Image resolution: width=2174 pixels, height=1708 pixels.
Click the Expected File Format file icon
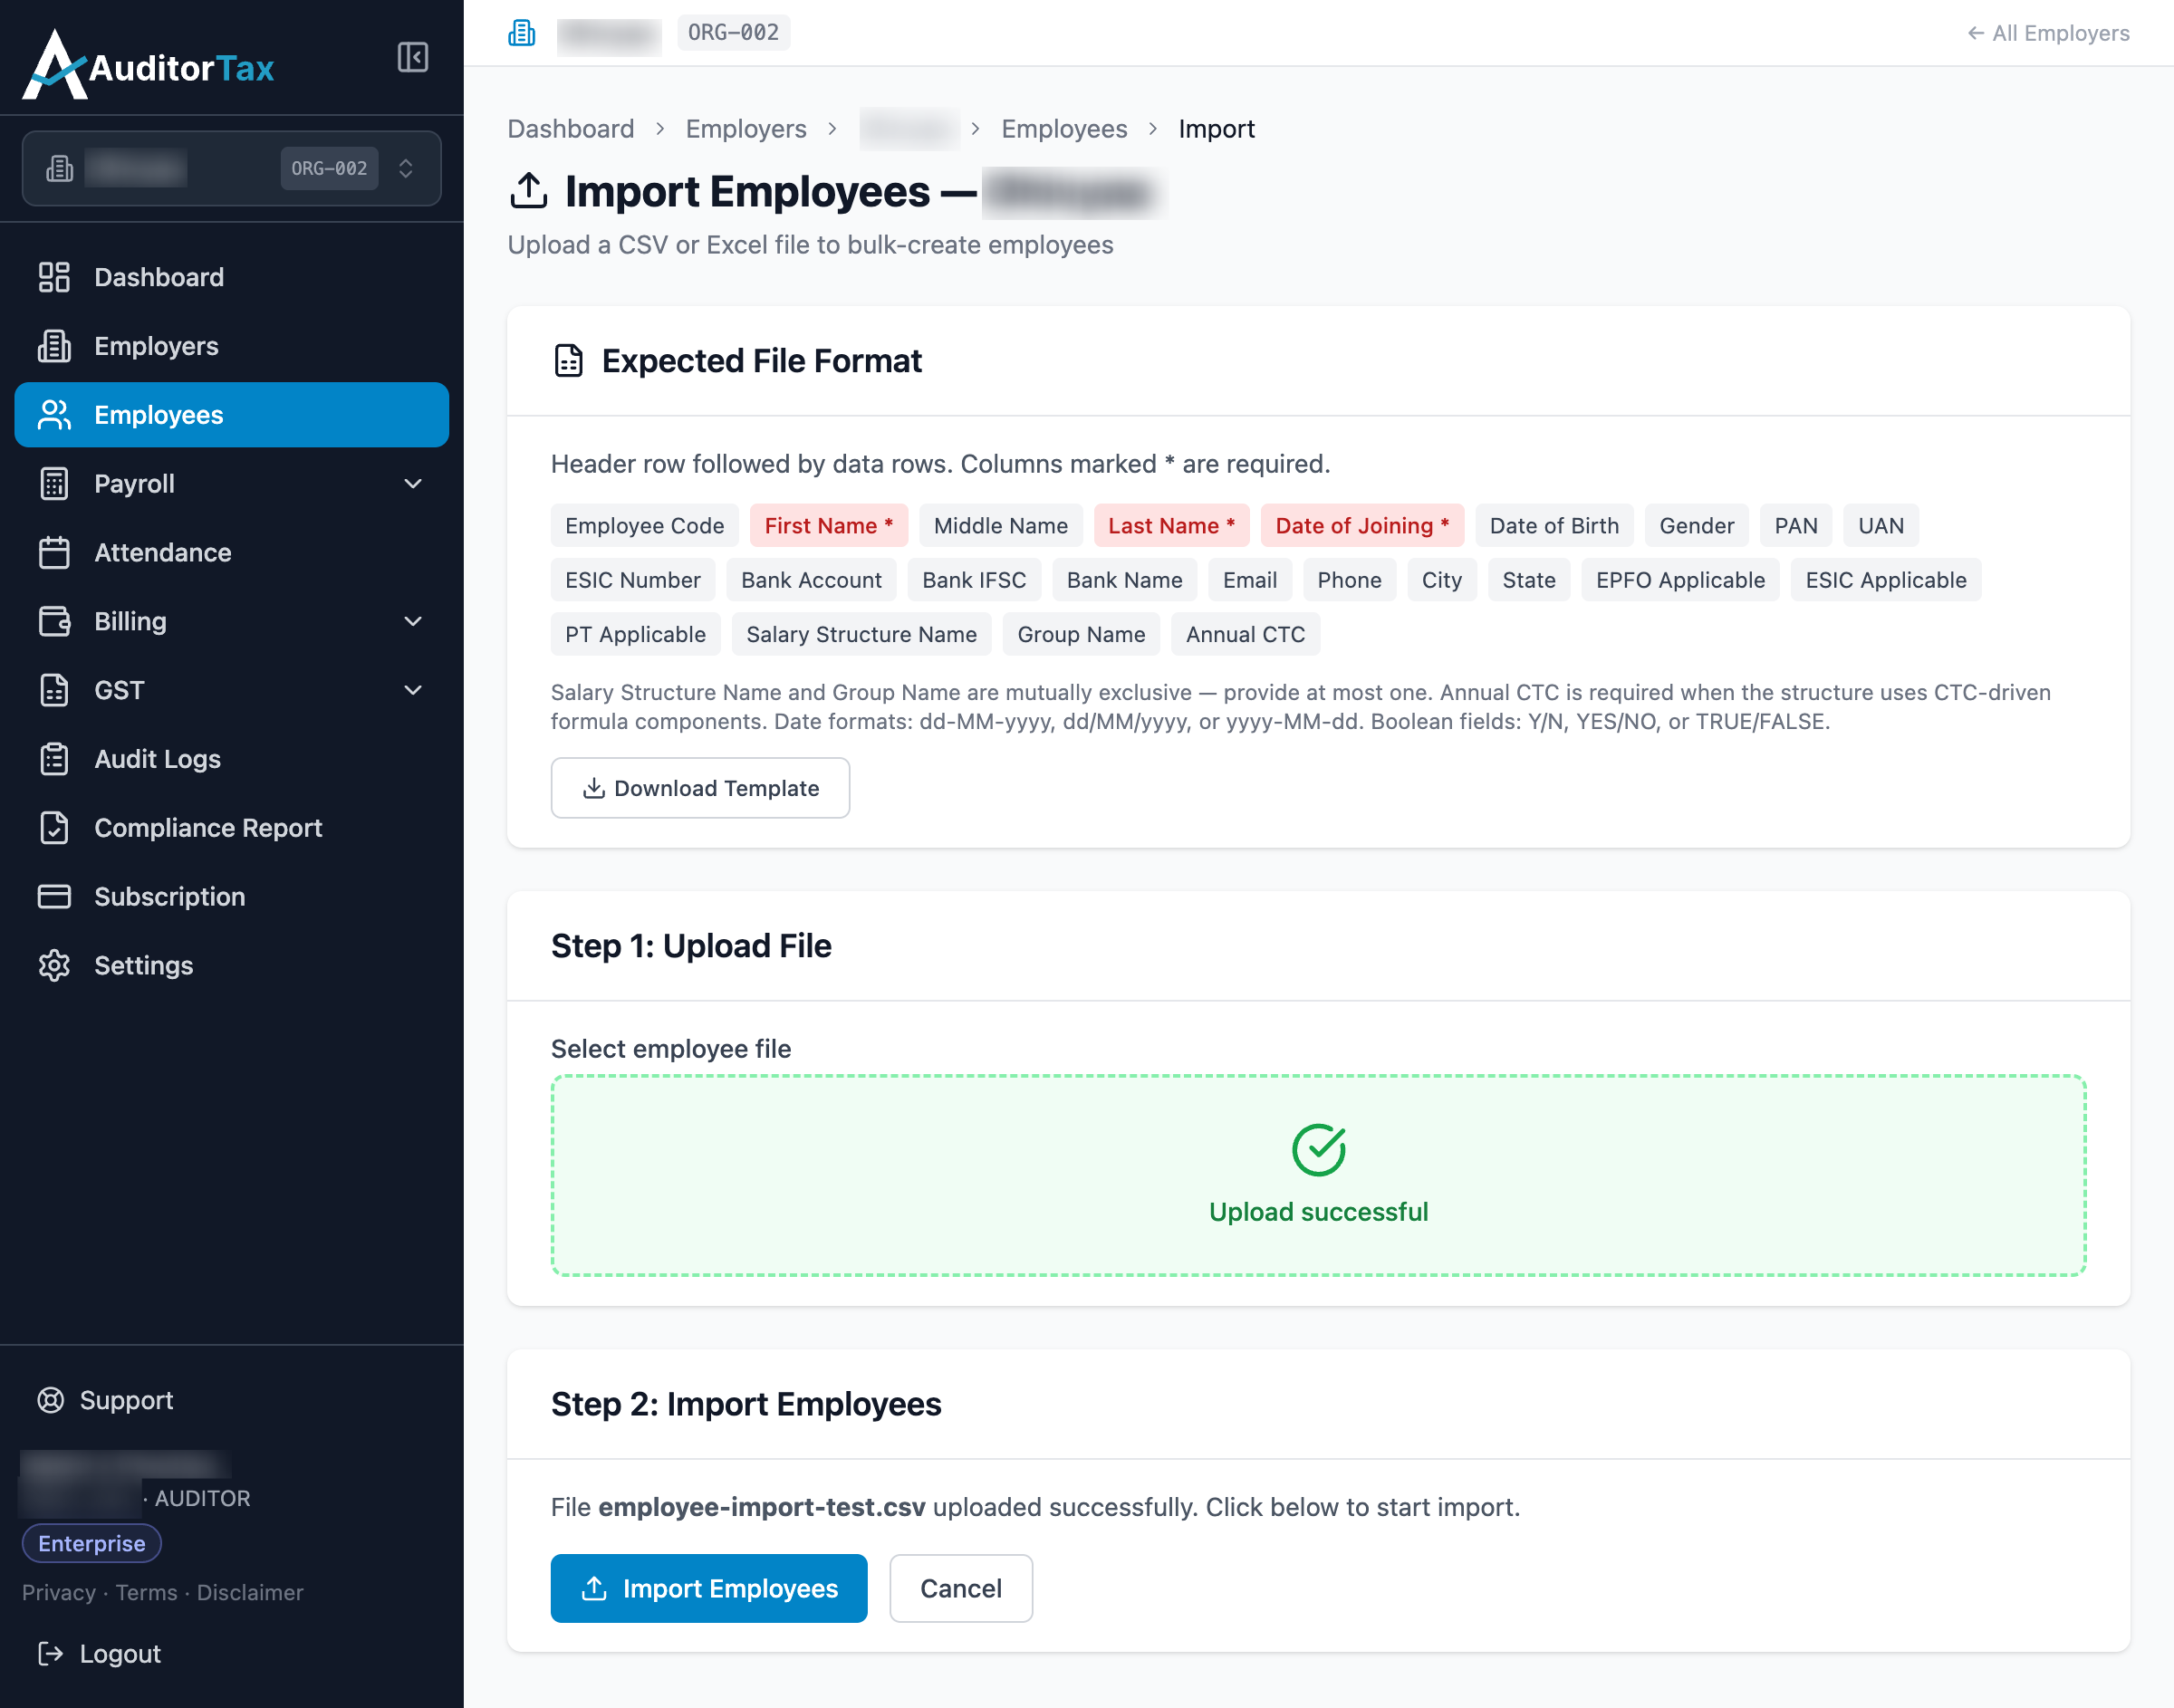pyautogui.click(x=568, y=361)
